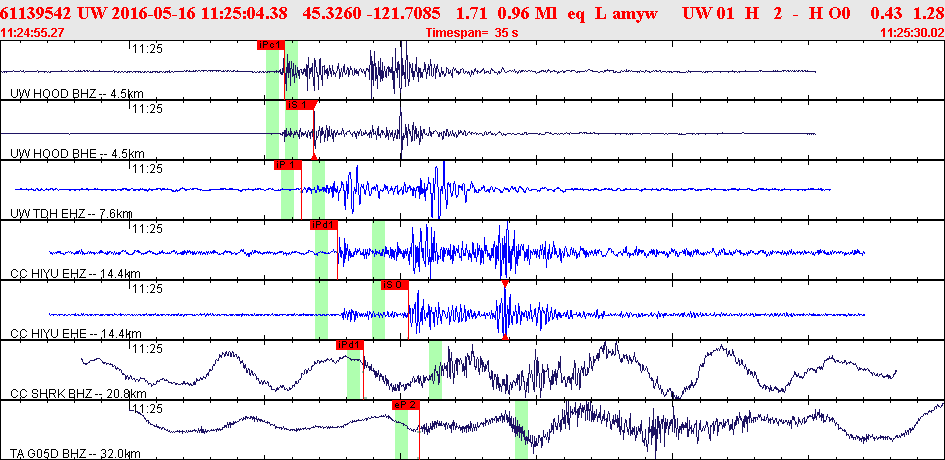Select the iS 1 pick flag on HOOD BHE
945x460 pixels.
[300, 105]
